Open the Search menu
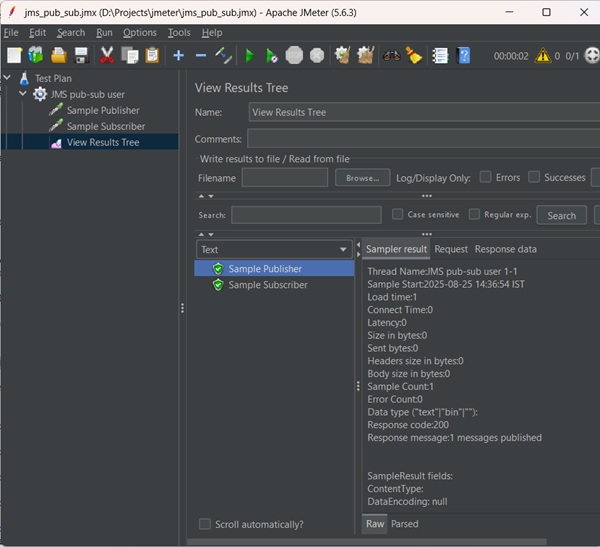 71,33
